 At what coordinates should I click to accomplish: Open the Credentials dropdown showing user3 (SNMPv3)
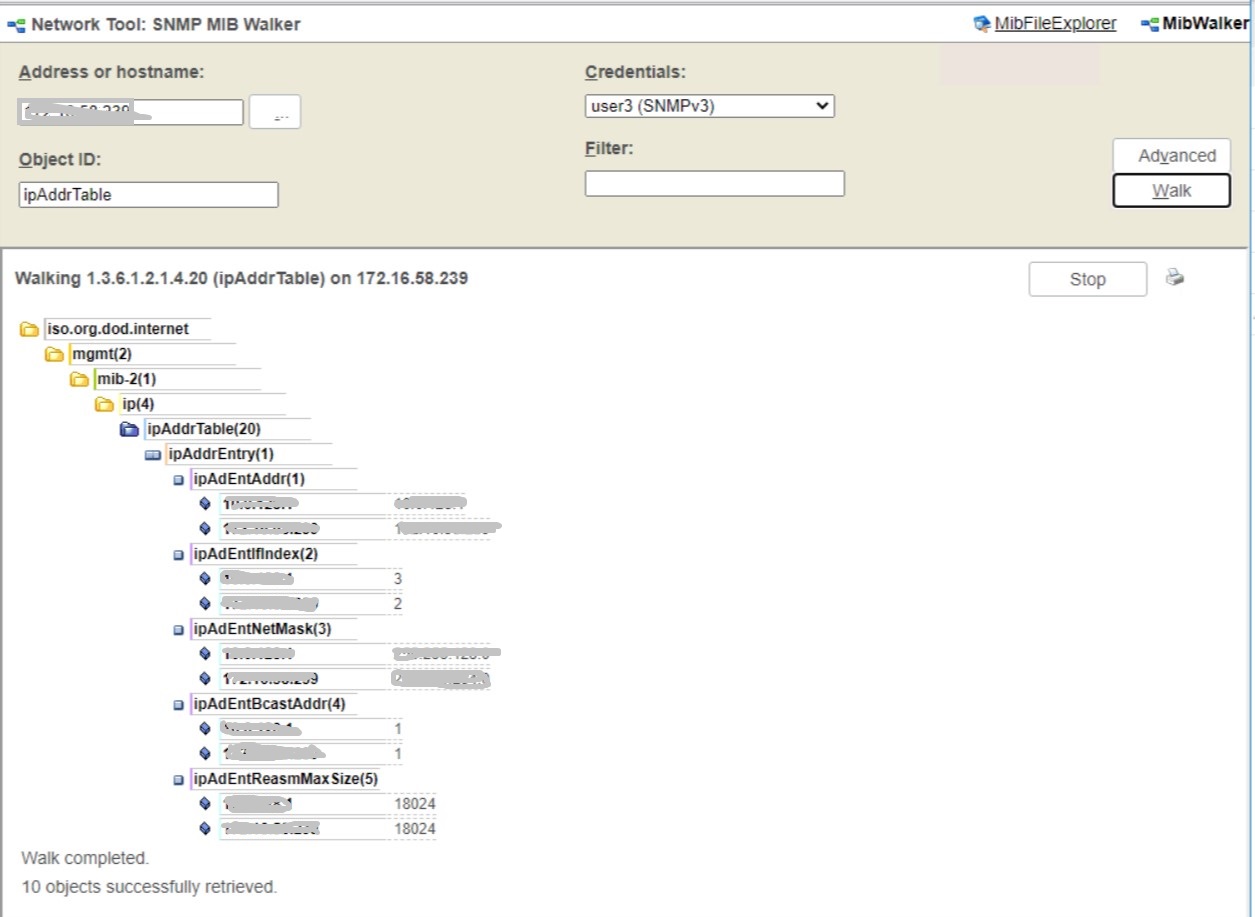pos(710,105)
